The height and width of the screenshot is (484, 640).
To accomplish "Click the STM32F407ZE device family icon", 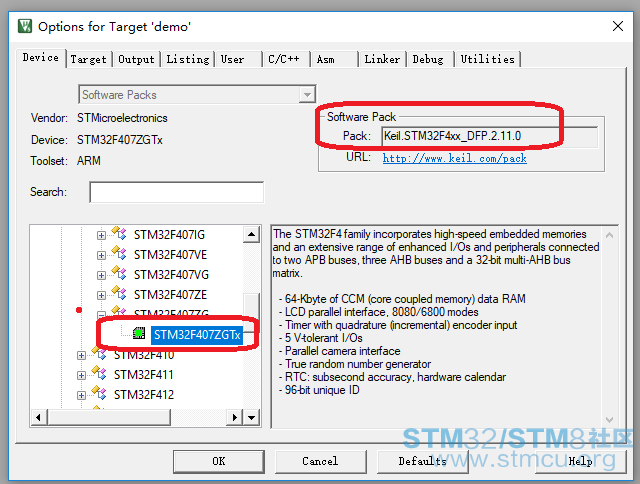I will point(119,293).
